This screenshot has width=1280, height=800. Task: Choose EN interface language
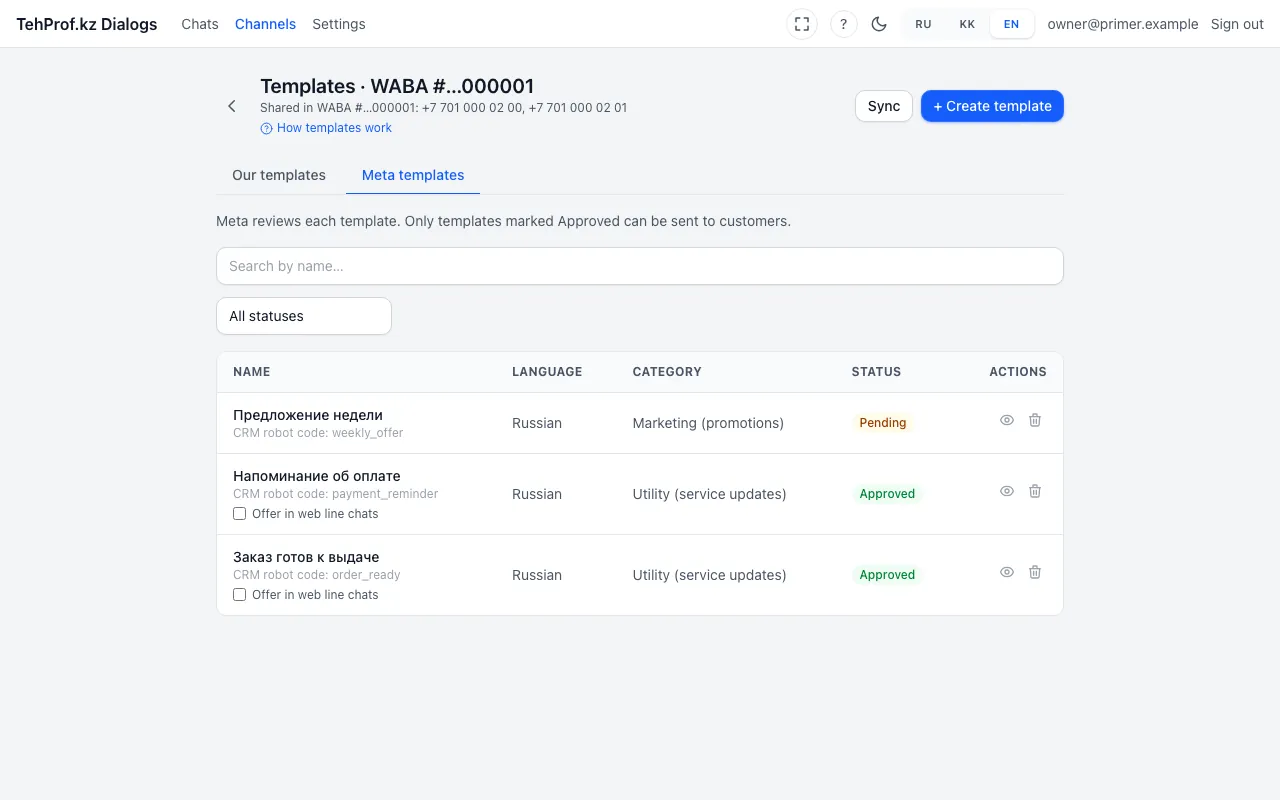click(1012, 24)
